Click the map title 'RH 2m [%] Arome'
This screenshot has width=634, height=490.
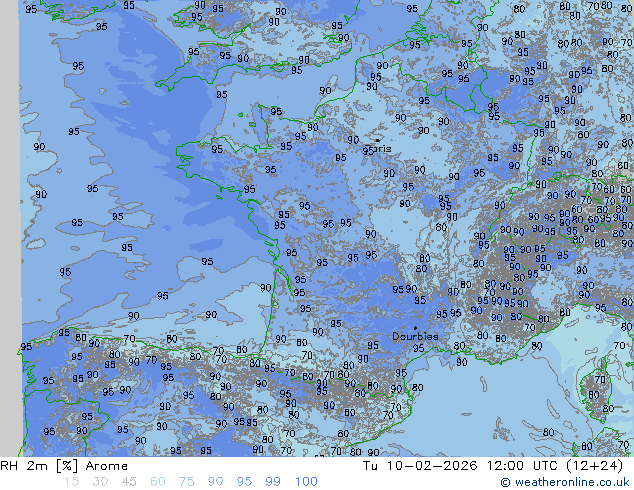click(x=64, y=466)
